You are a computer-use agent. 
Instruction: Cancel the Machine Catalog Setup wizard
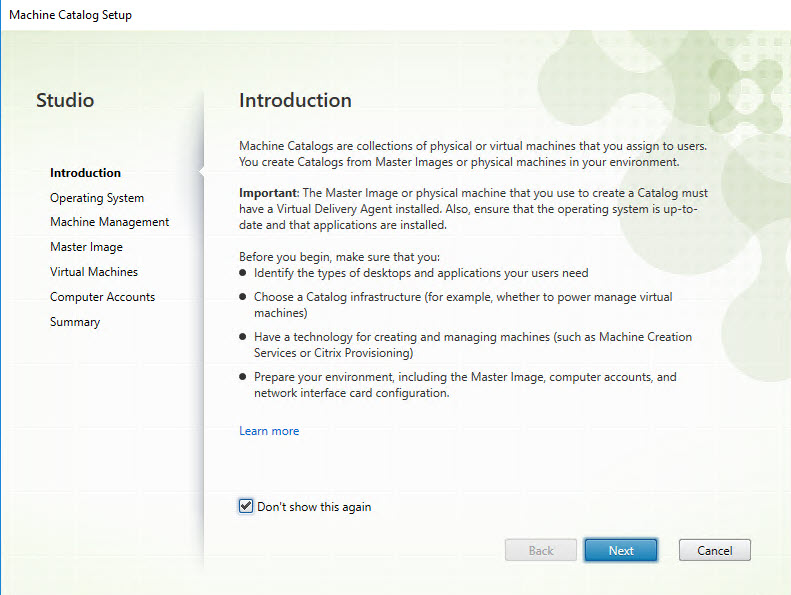[x=714, y=550]
